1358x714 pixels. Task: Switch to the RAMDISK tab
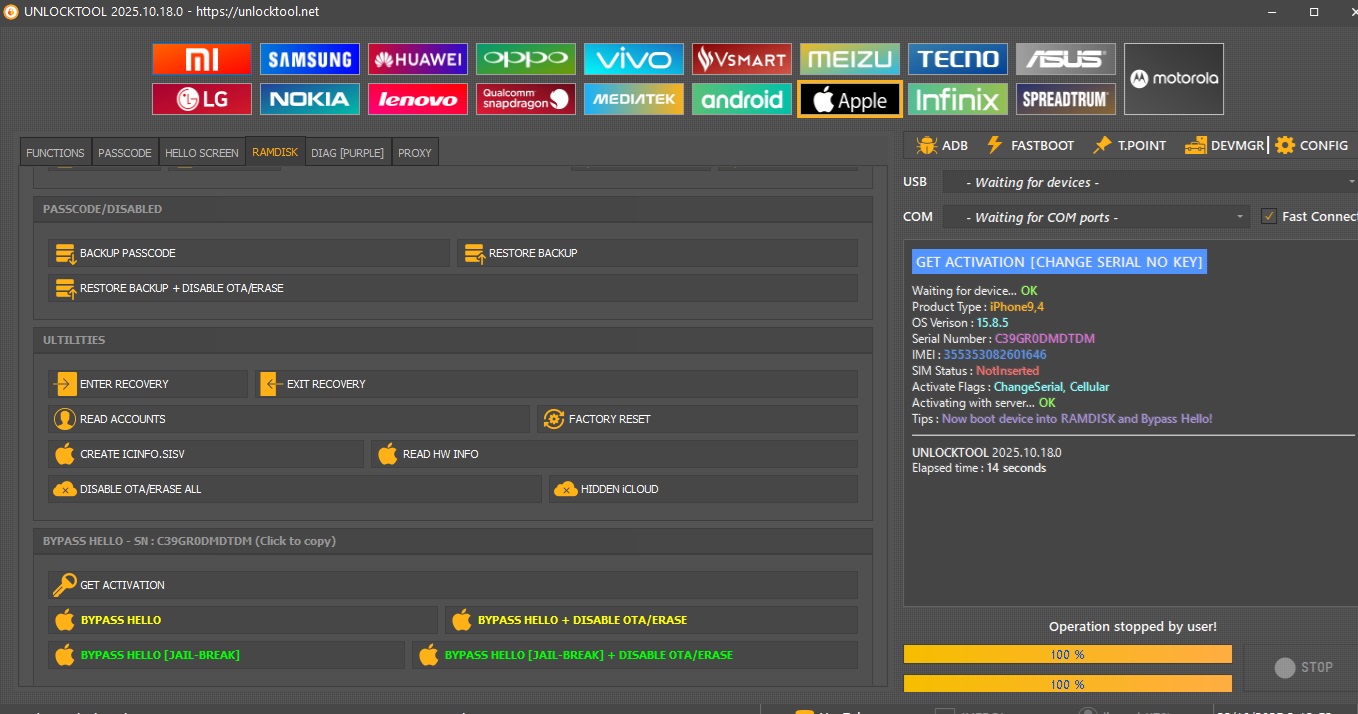click(275, 152)
